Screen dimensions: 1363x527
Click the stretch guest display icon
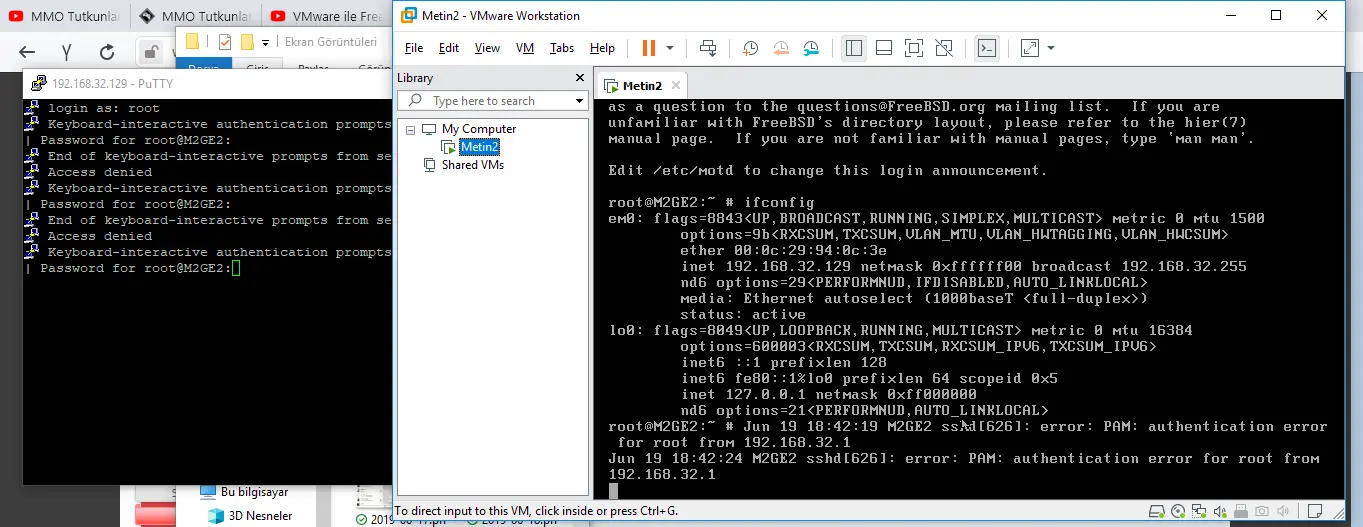pos(1030,48)
